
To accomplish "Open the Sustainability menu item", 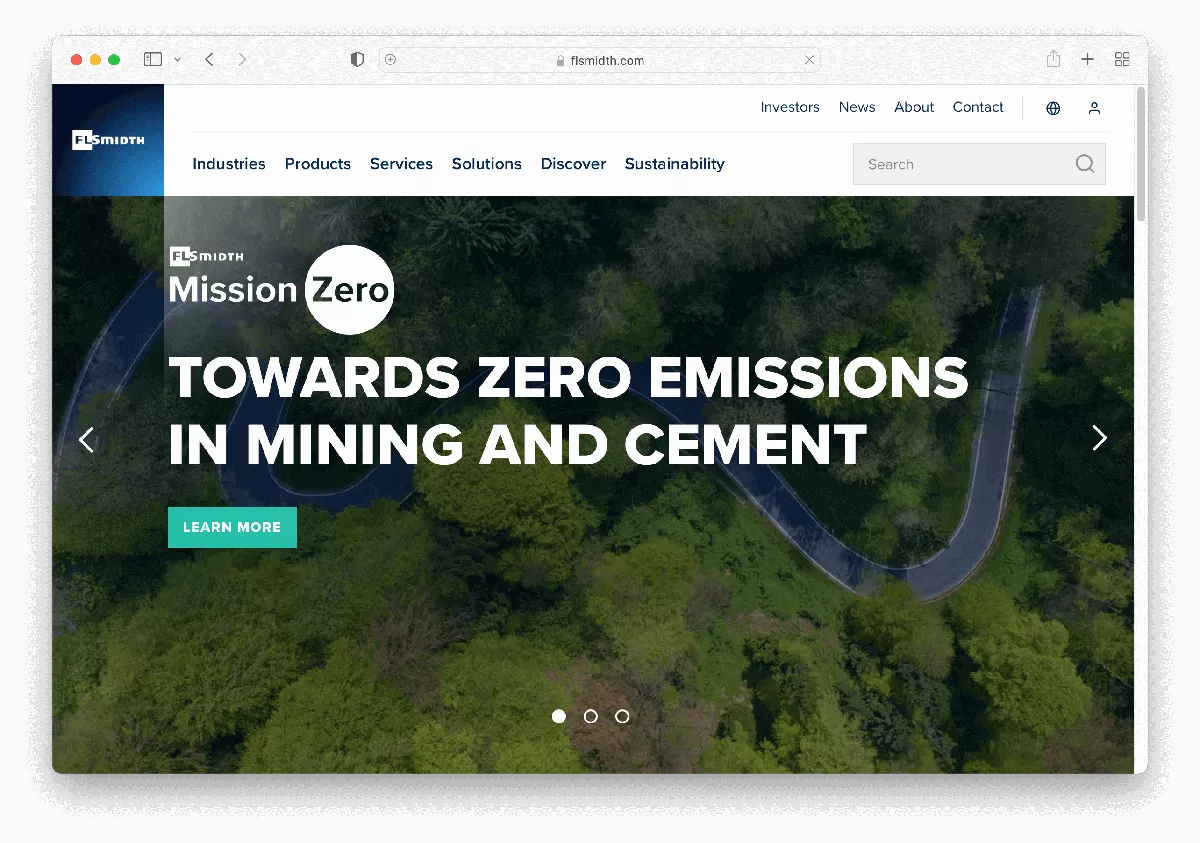I will tap(674, 164).
